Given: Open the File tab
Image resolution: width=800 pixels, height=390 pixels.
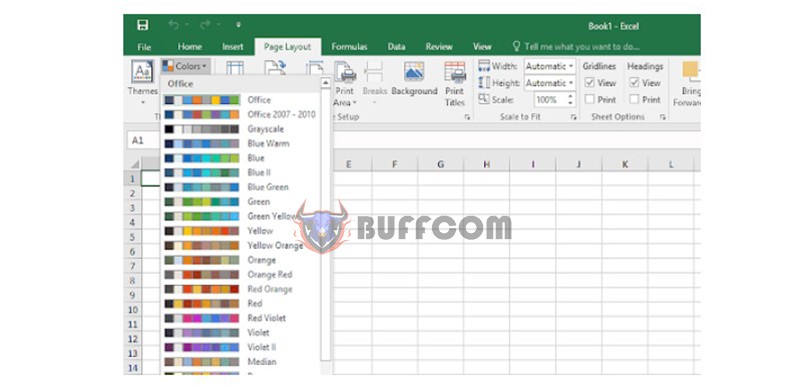Looking at the screenshot, I should [x=144, y=47].
